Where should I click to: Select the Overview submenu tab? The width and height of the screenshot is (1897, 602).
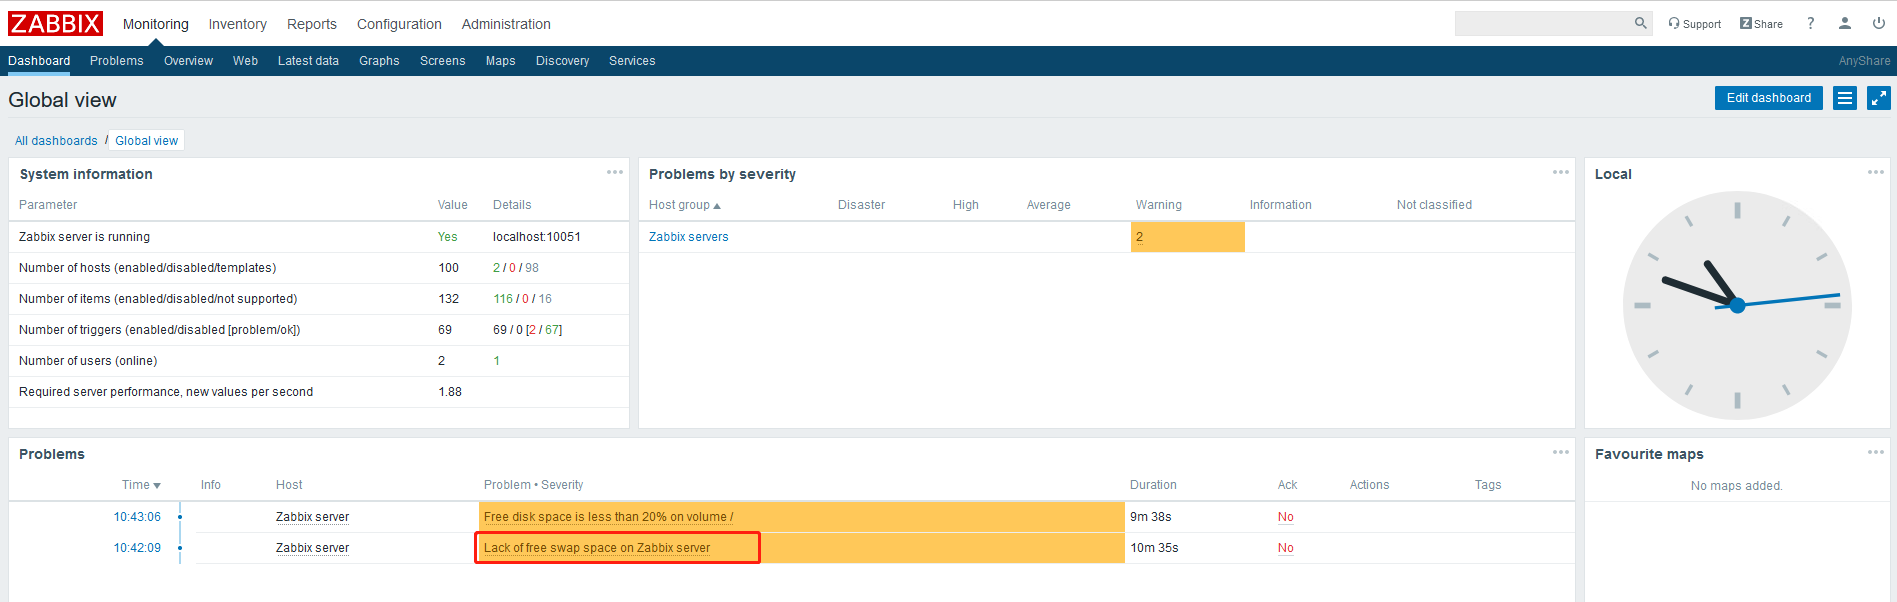tap(188, 61)
